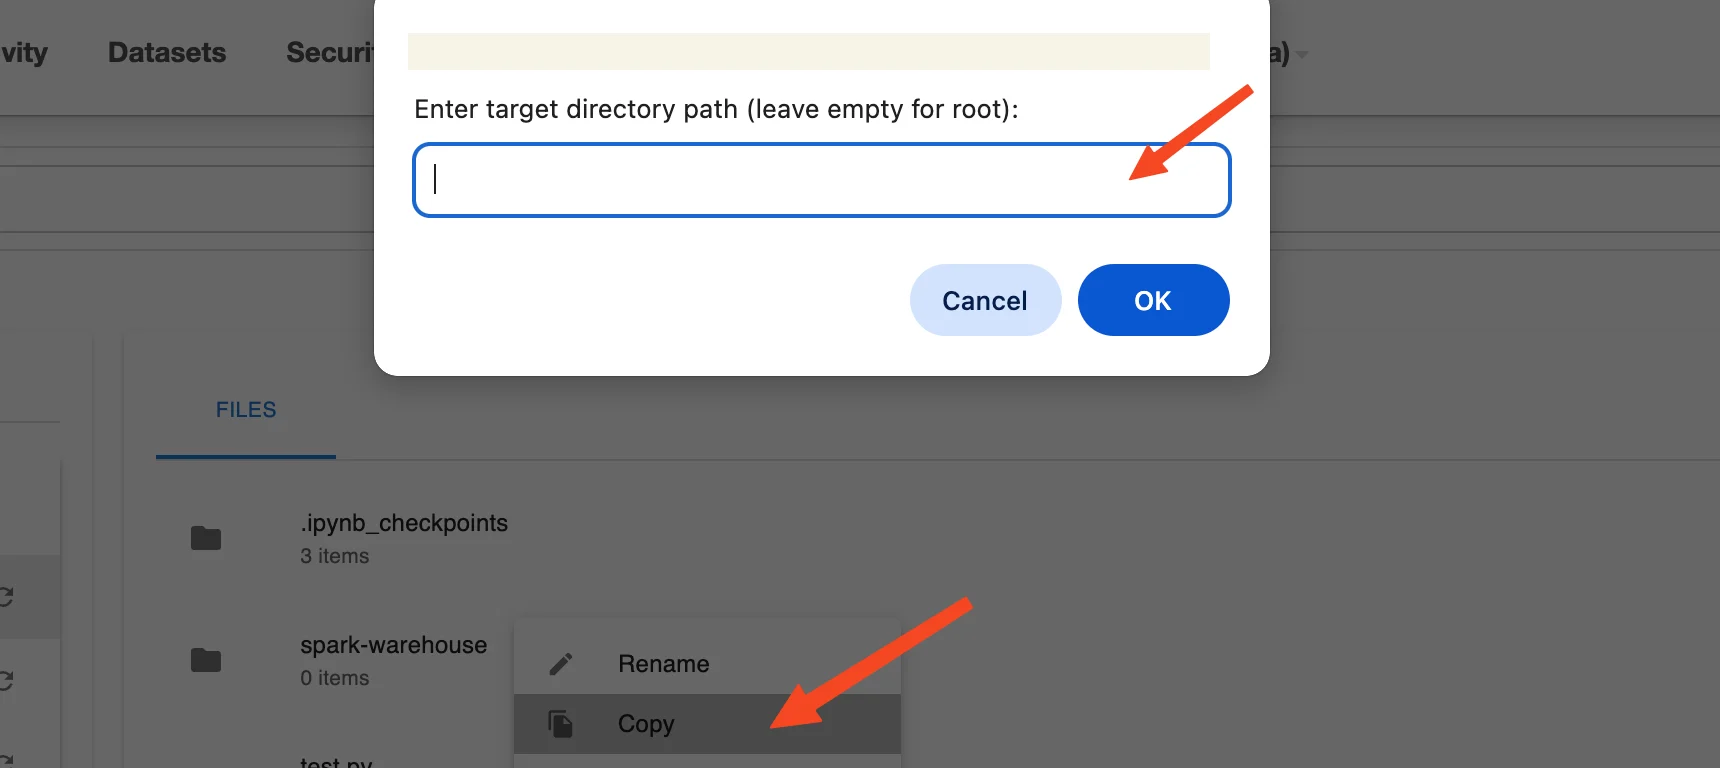Click refresh icon in highlighted sidebar row
The image size is (1720, 768).
5,597
